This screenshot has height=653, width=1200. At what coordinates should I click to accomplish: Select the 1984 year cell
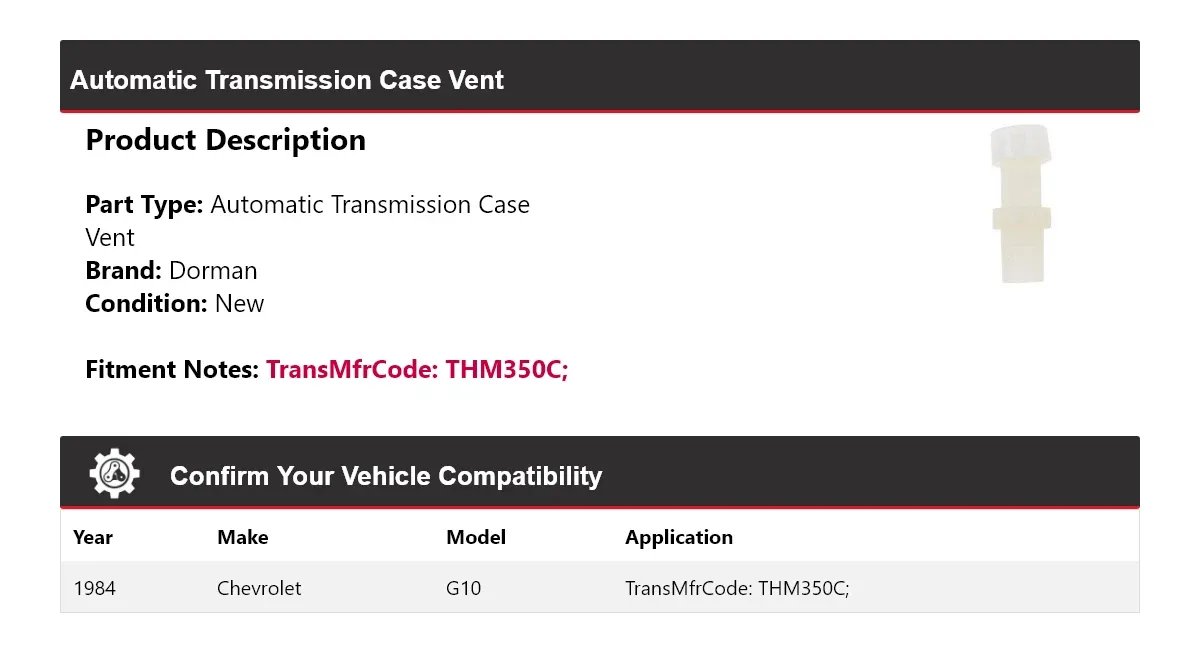pyautogui.click(x=95, y=588)
